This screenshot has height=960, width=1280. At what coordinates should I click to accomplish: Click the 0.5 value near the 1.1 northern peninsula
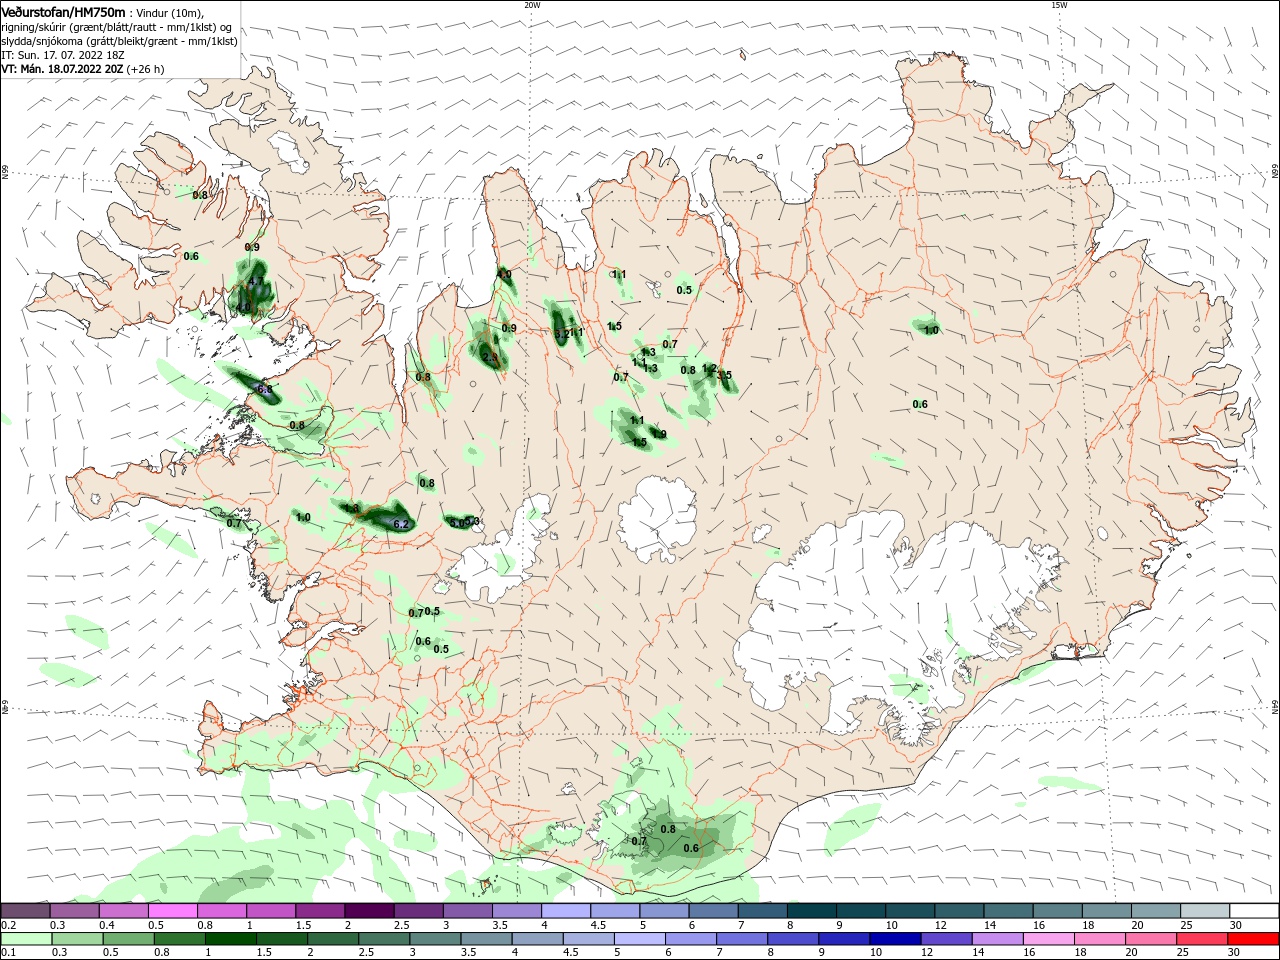684,290
